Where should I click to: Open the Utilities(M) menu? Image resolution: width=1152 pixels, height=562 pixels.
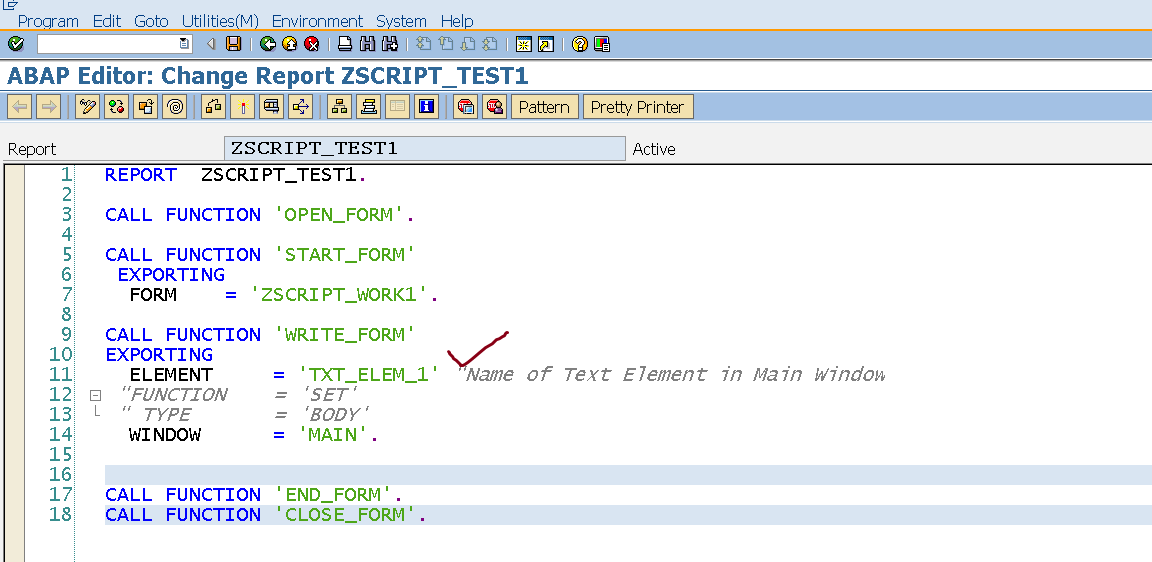coord(220,21)
